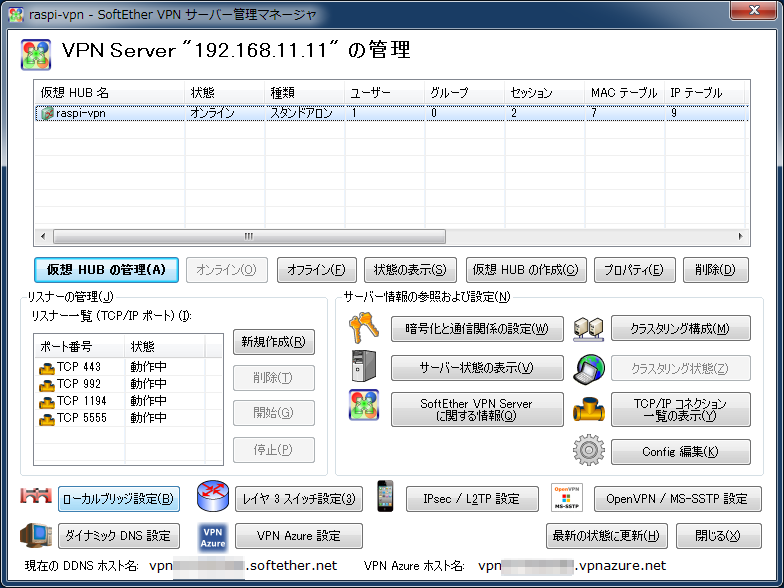Image resolution: width=784 pixels, height=588 pixels.
Task: Open Config 編集(K) button
Action: click(680, 452)
